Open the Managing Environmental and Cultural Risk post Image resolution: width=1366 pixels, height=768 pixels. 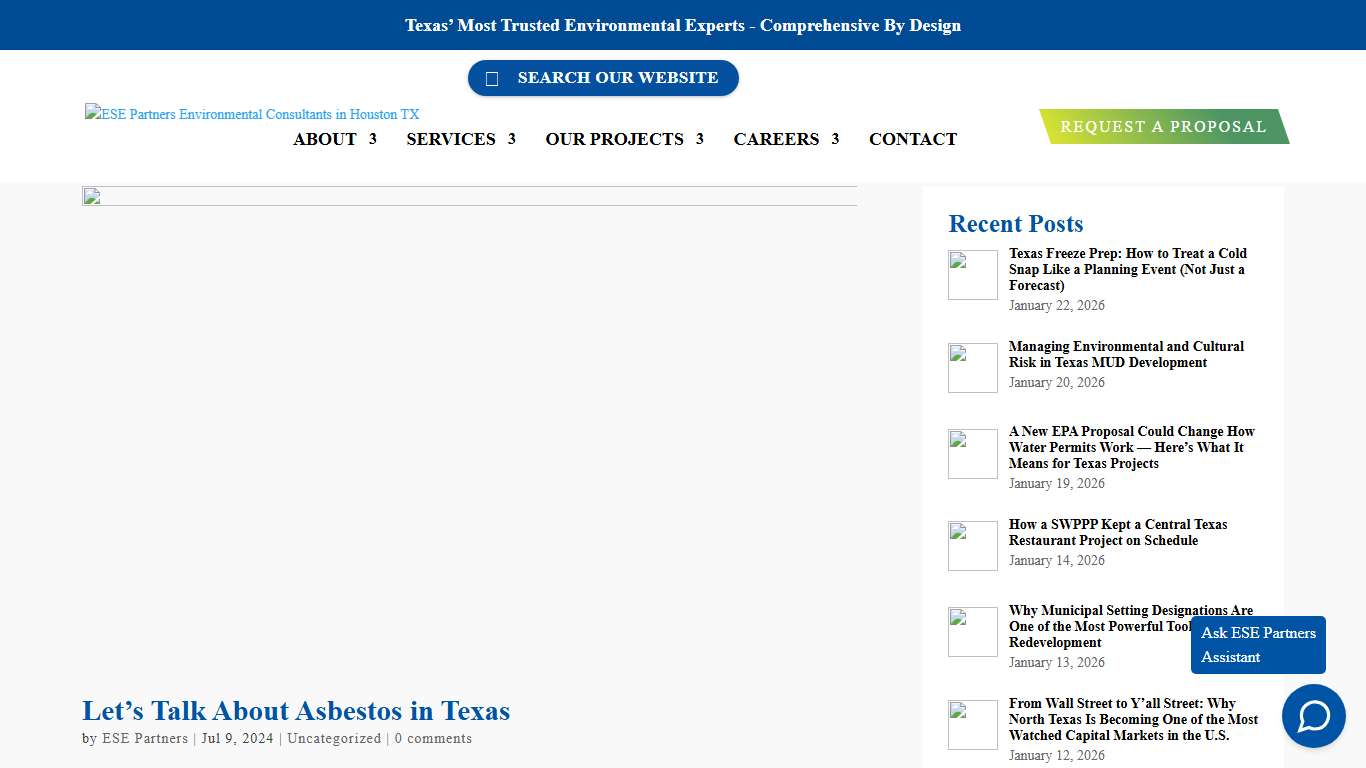click(x=1126, y=354)
